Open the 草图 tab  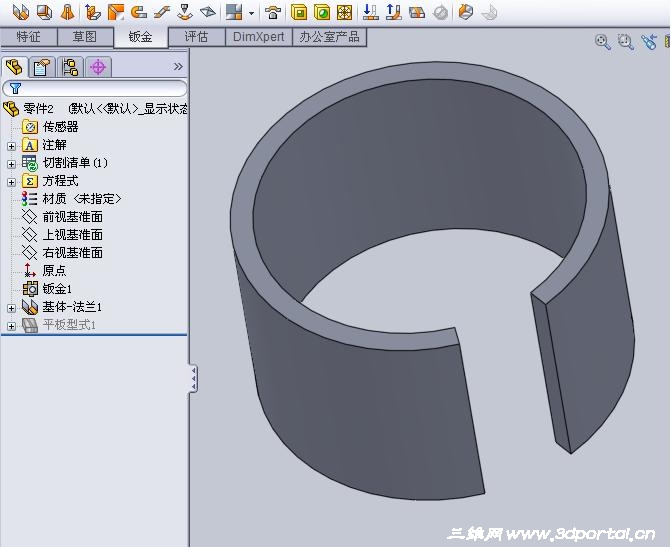85,37
